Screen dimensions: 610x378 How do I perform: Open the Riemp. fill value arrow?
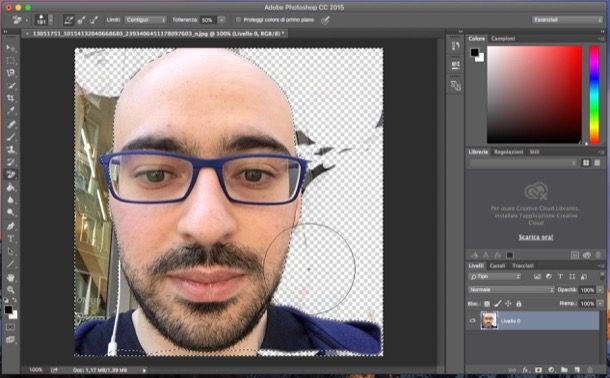pos(600,303)
